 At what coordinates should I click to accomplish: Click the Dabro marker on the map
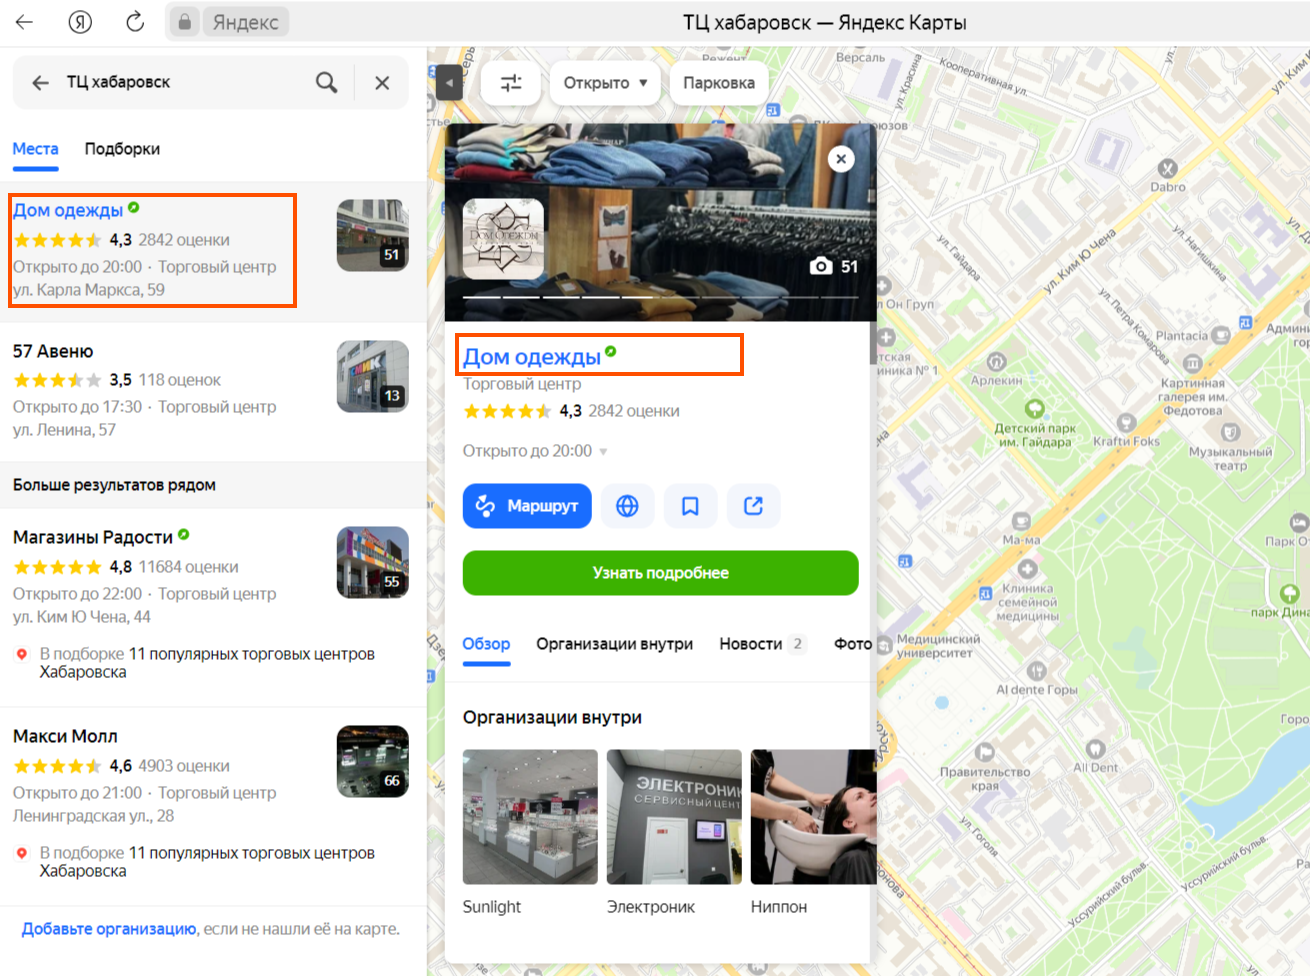click(x=1167, y=169)
